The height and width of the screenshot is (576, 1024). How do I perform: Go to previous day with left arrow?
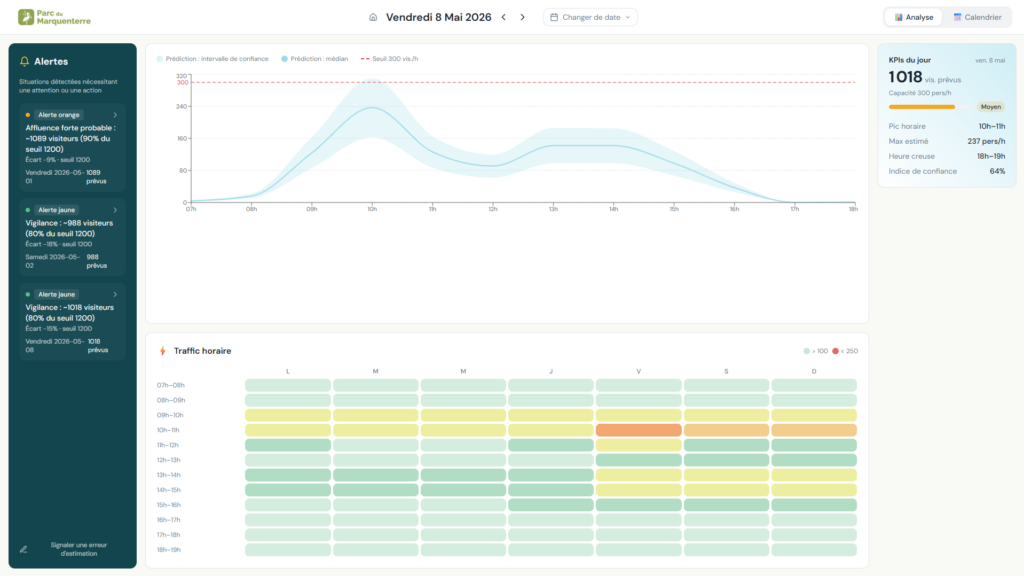coord(504,17)
